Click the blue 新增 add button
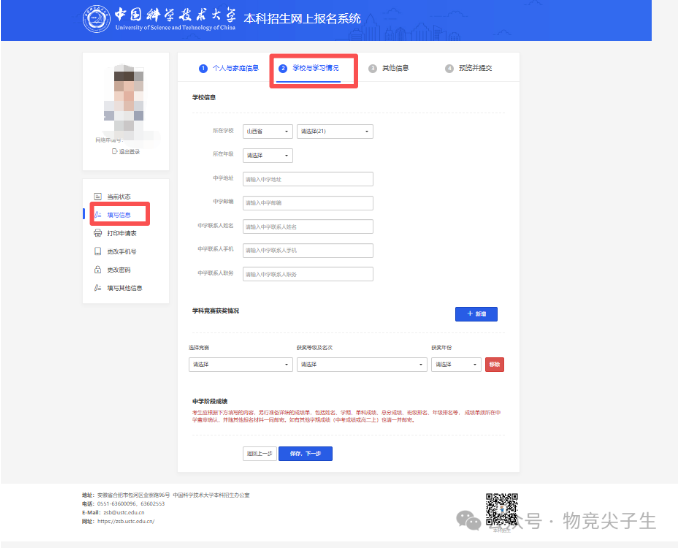This screenshot has height=549, width=678. tap(475, 314)
